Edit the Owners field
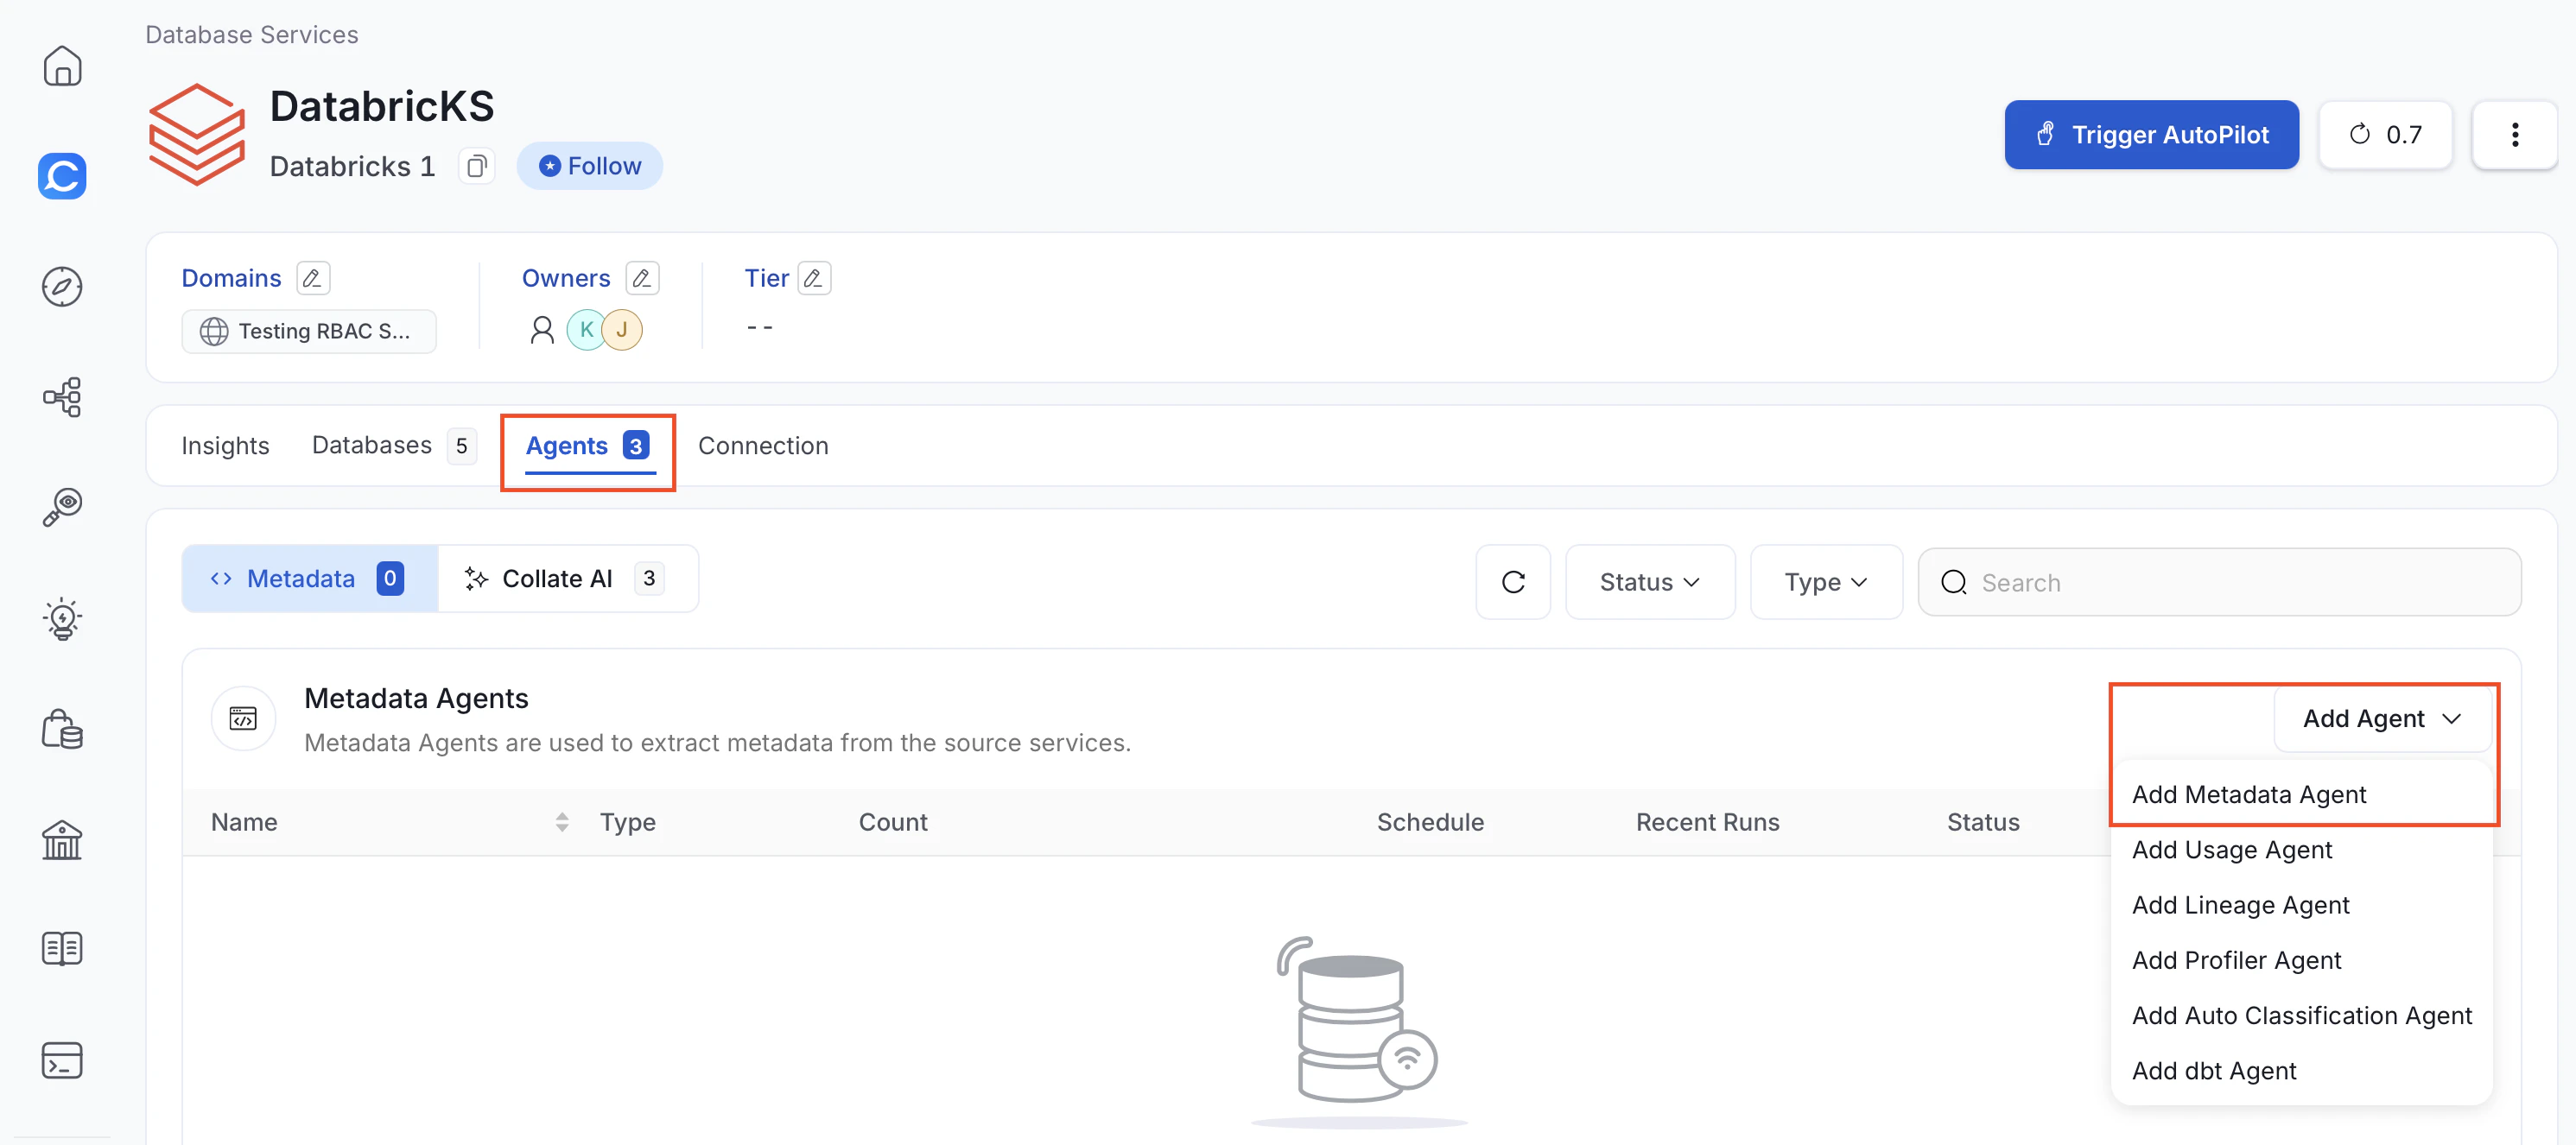This screenshot has height=1145, width=2576. [642, 278]
